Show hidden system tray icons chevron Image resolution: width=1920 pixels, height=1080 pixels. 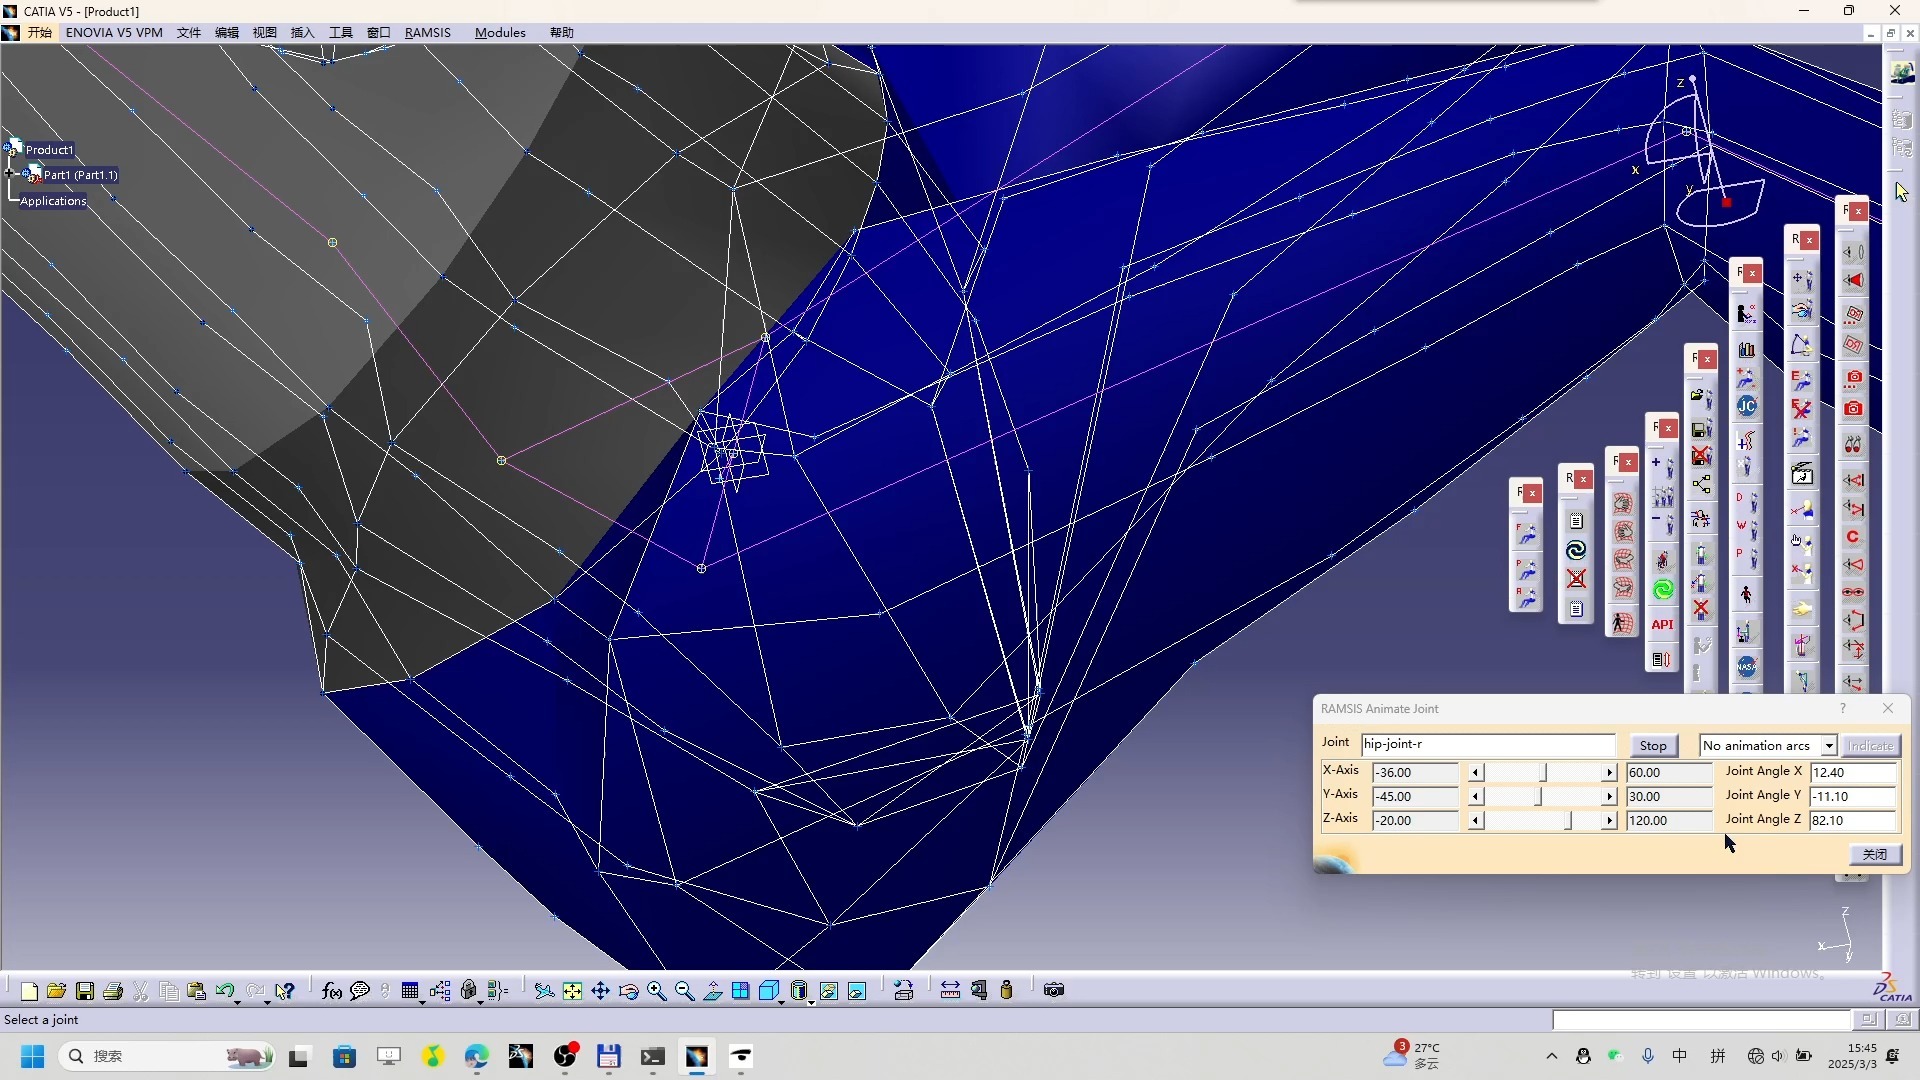(1551, 1056)
